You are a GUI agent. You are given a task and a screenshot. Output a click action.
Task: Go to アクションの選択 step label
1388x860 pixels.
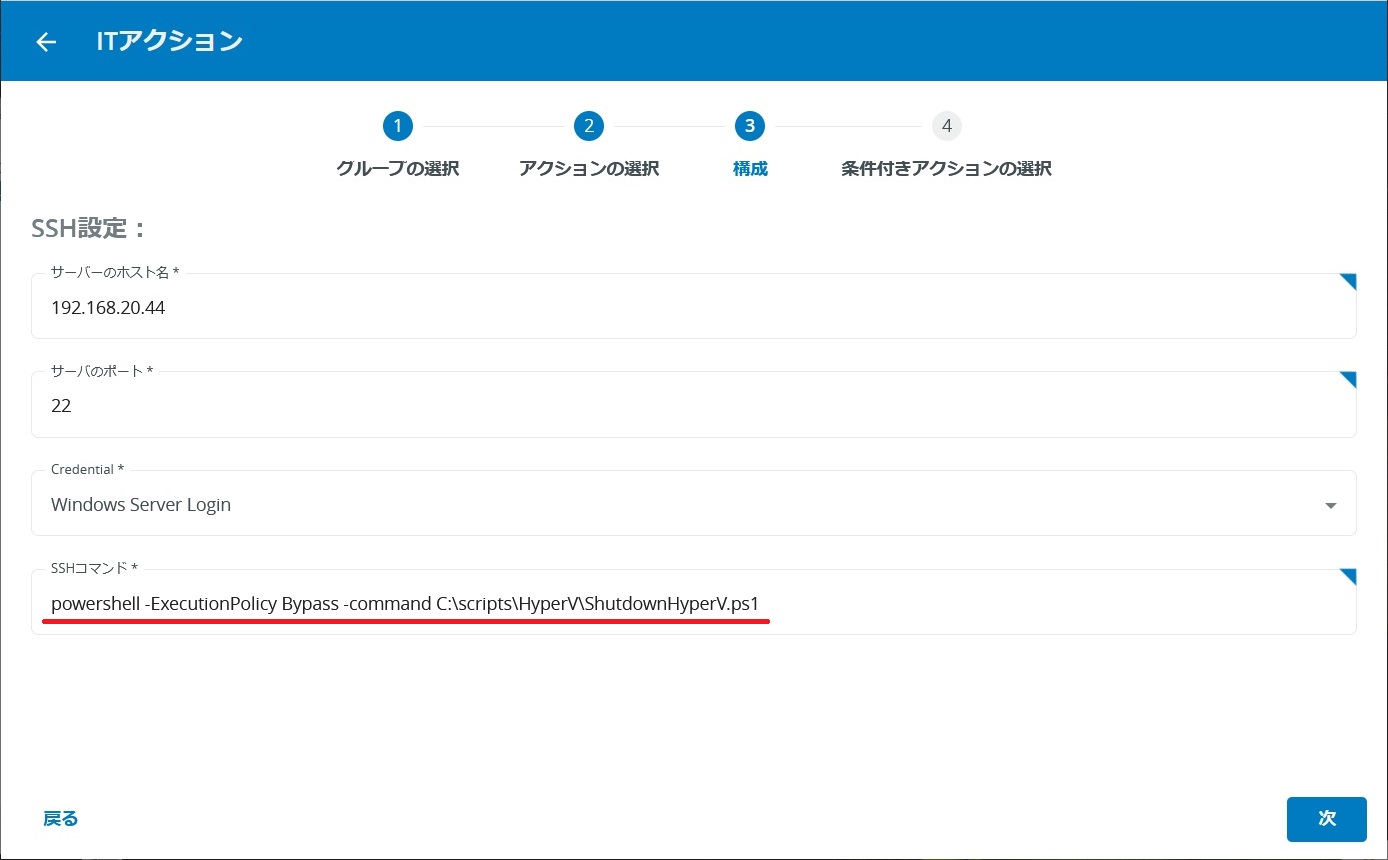[x=589, y=169]
